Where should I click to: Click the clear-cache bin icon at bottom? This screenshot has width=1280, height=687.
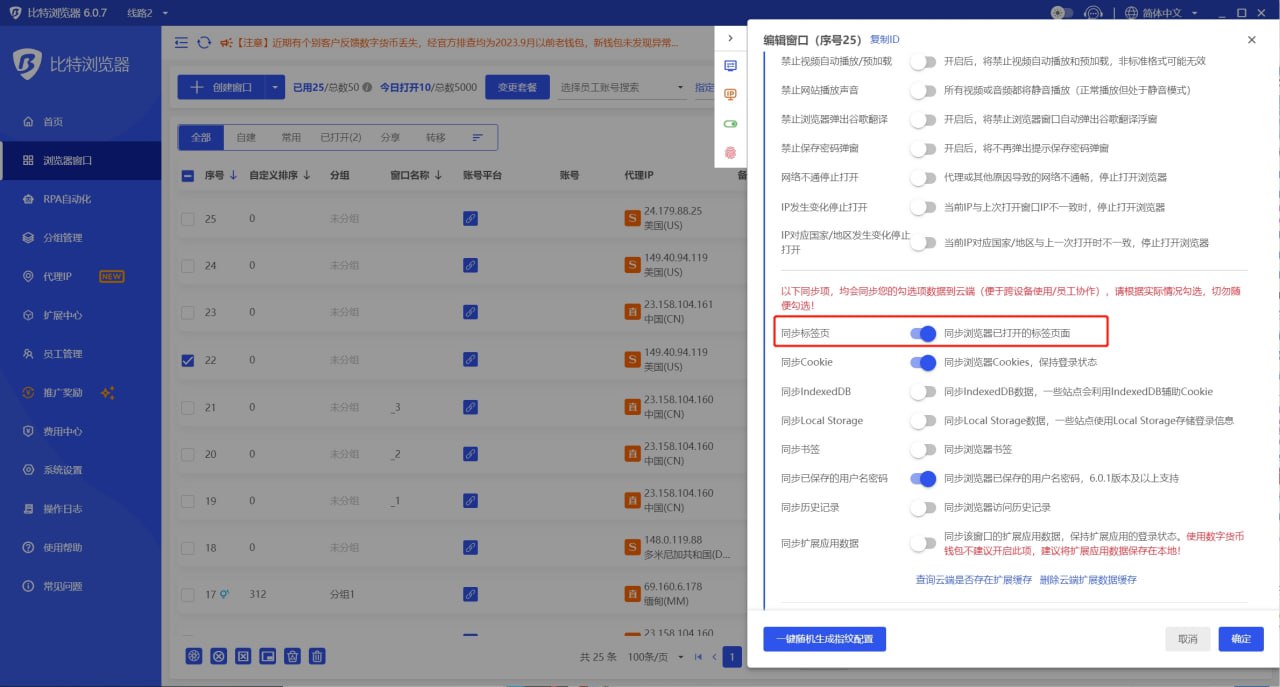[x=293, y=656]
